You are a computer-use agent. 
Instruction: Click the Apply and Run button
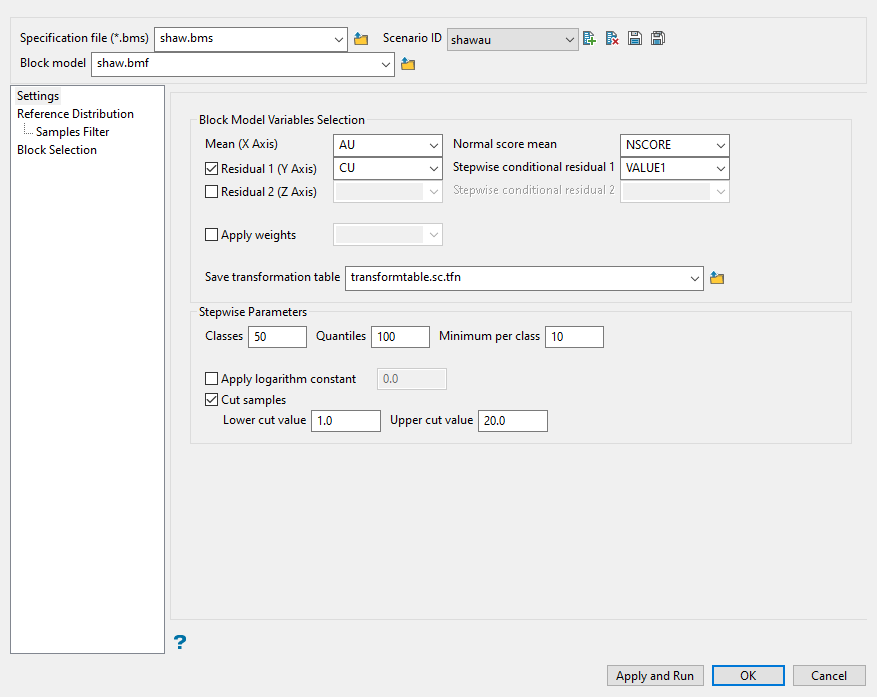[654, 676]
